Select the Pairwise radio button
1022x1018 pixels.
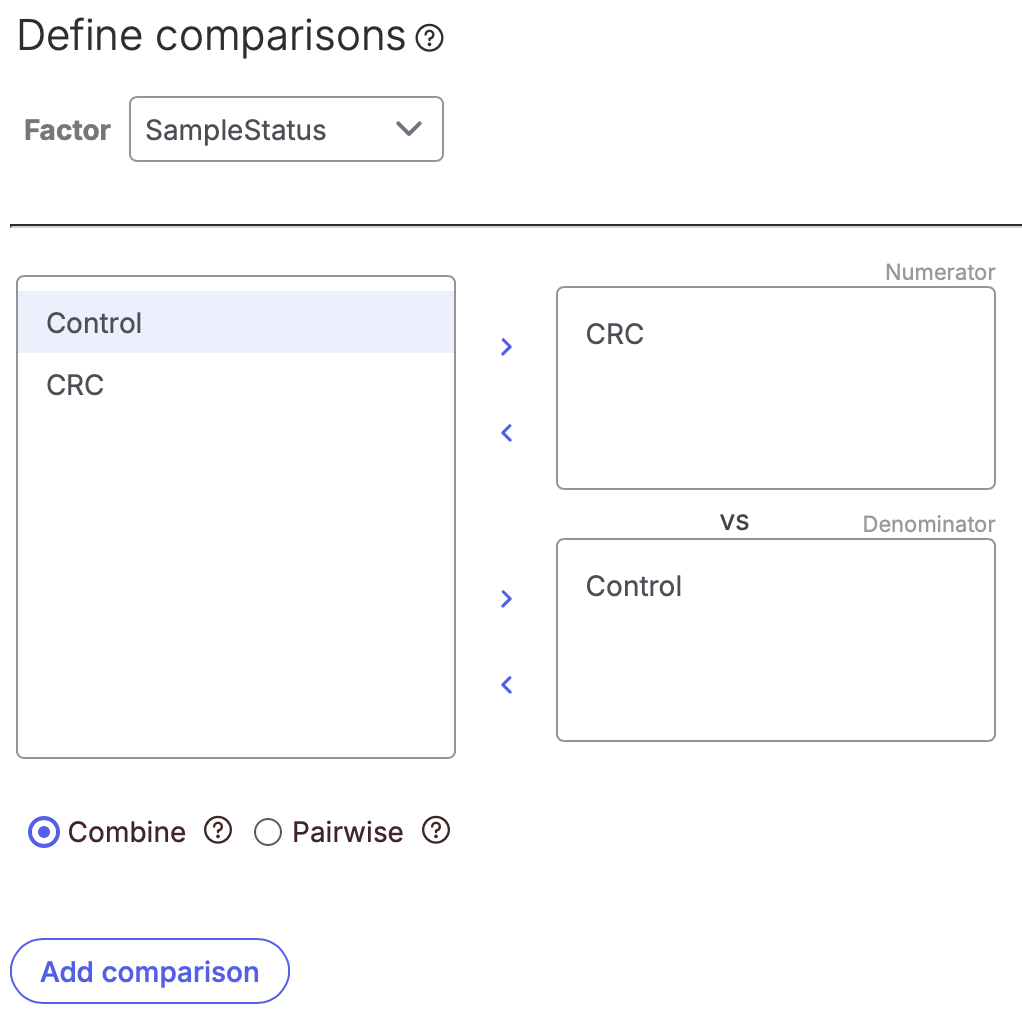[x=268, y=832]
